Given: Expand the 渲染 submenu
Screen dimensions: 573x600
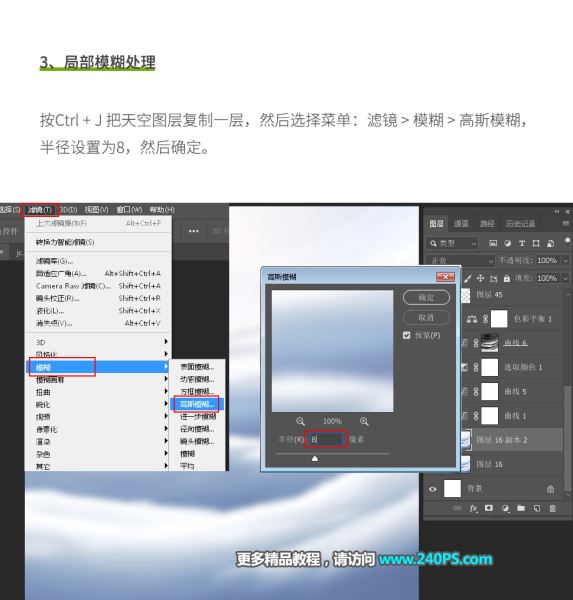Looking at the screenshot, I should click(x=98, y=442).
